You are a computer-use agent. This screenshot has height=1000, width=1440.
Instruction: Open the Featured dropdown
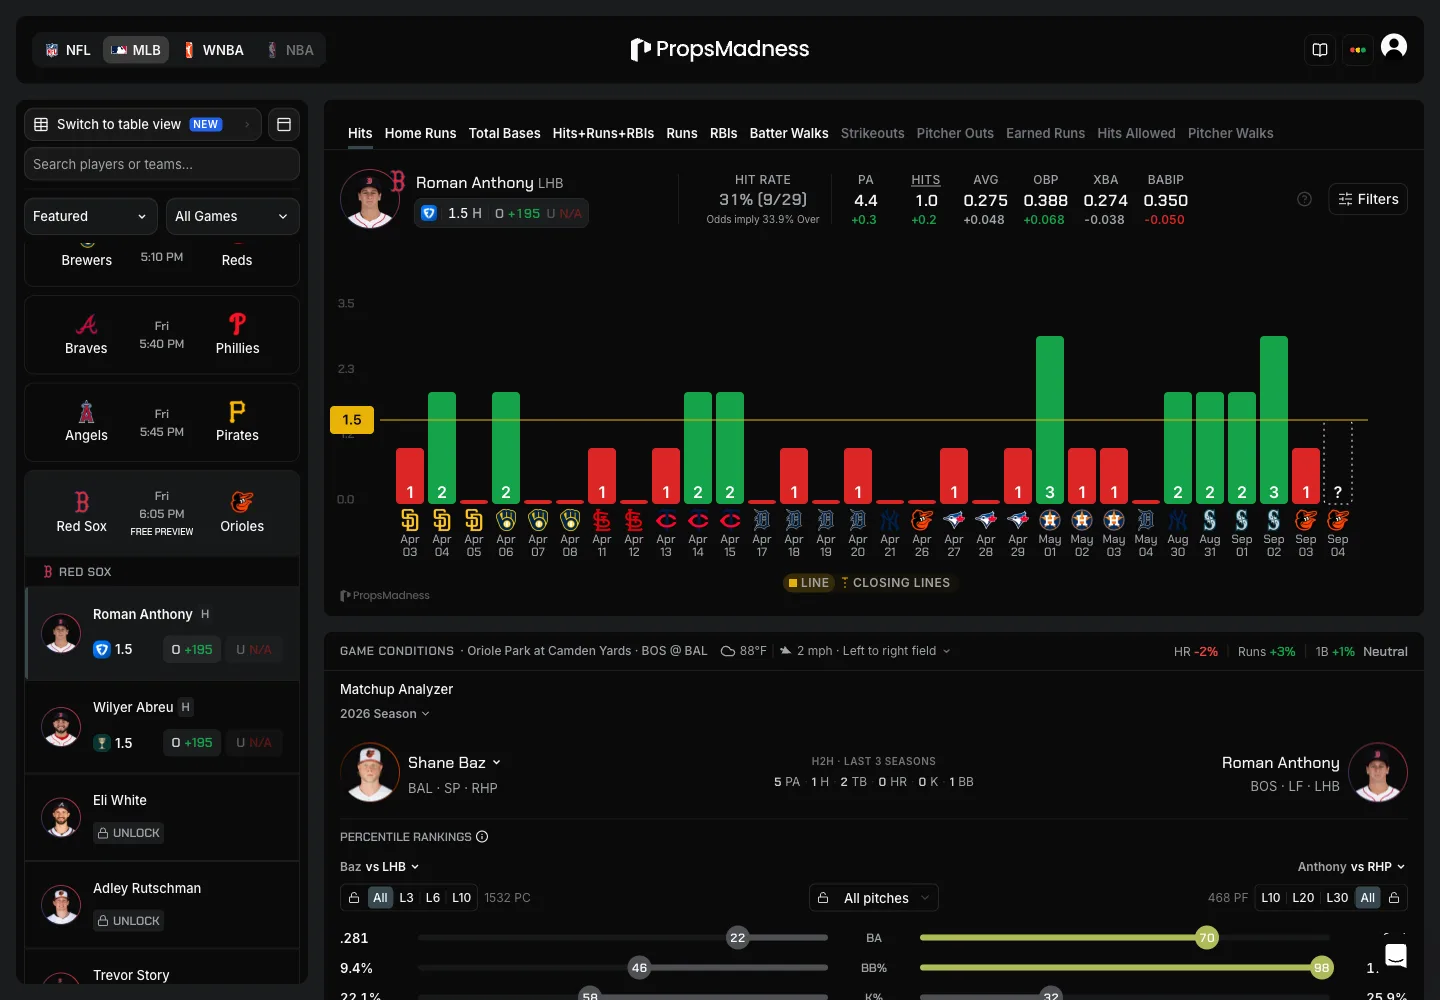(x=90, y=216)
